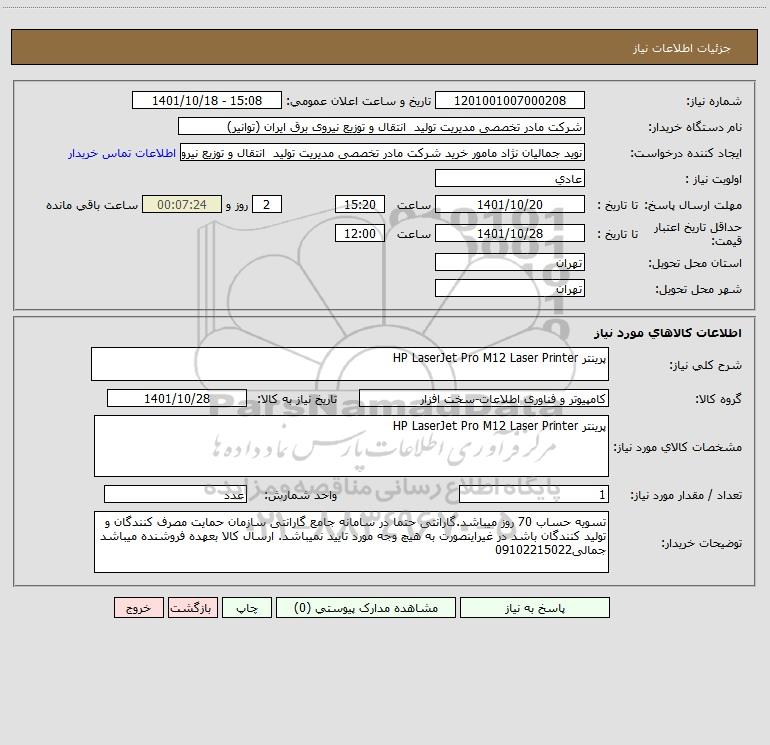The width and height of the screenshot is (770, 745).
Task: Click the شهر محل تحویل label
Action: pyautogui.click(x=698, y=289)
